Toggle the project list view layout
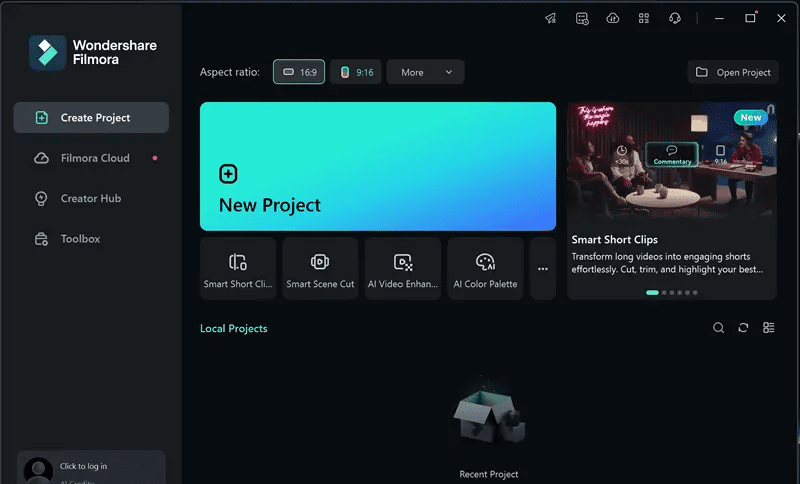800x484 pixels. tap(768, 328)
